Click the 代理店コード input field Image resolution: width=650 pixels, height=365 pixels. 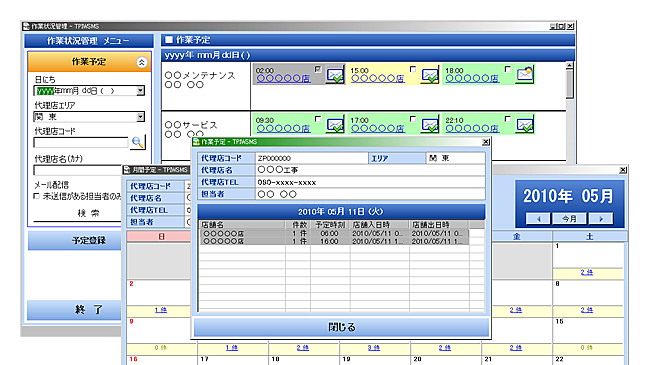tap(81, 143)
